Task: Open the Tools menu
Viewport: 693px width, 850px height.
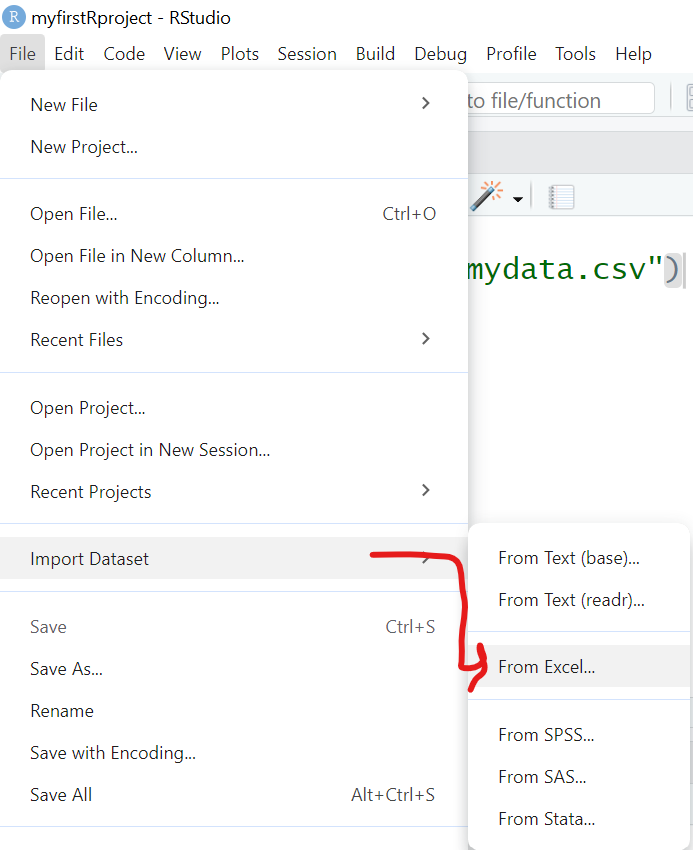Action: click(x=575, y=54)
